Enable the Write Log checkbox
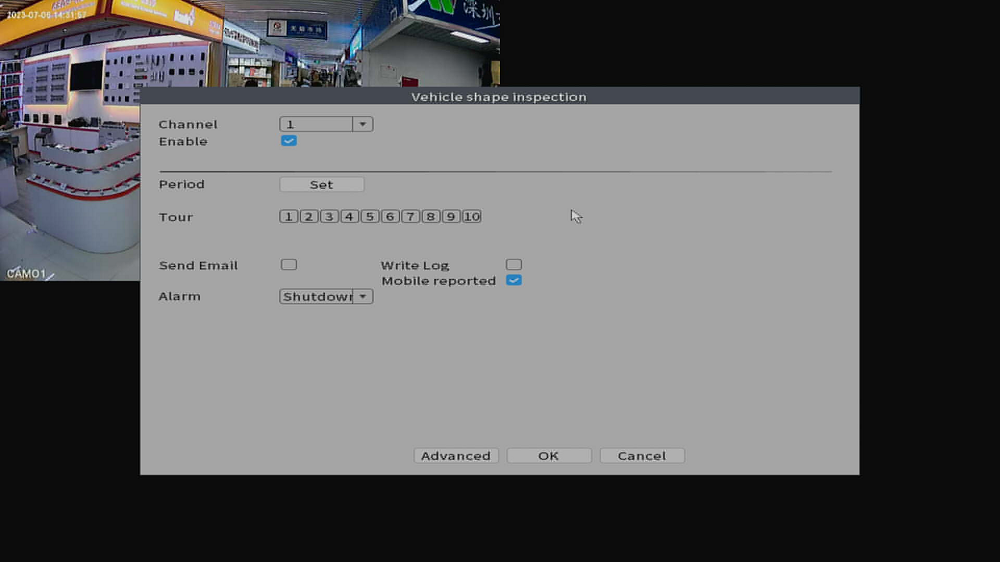1000x562 pixels. (x=514, y=265)
